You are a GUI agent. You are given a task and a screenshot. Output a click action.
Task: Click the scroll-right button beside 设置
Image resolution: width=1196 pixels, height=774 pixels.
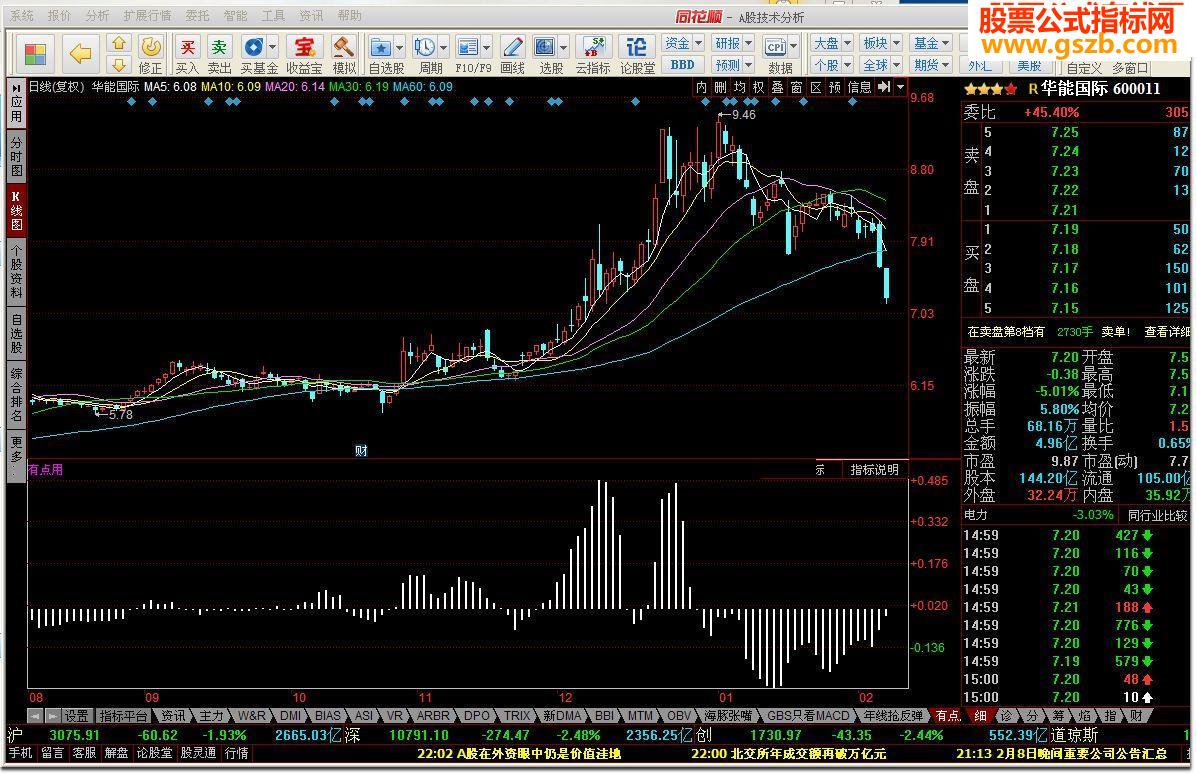click(x=52, y=716)
